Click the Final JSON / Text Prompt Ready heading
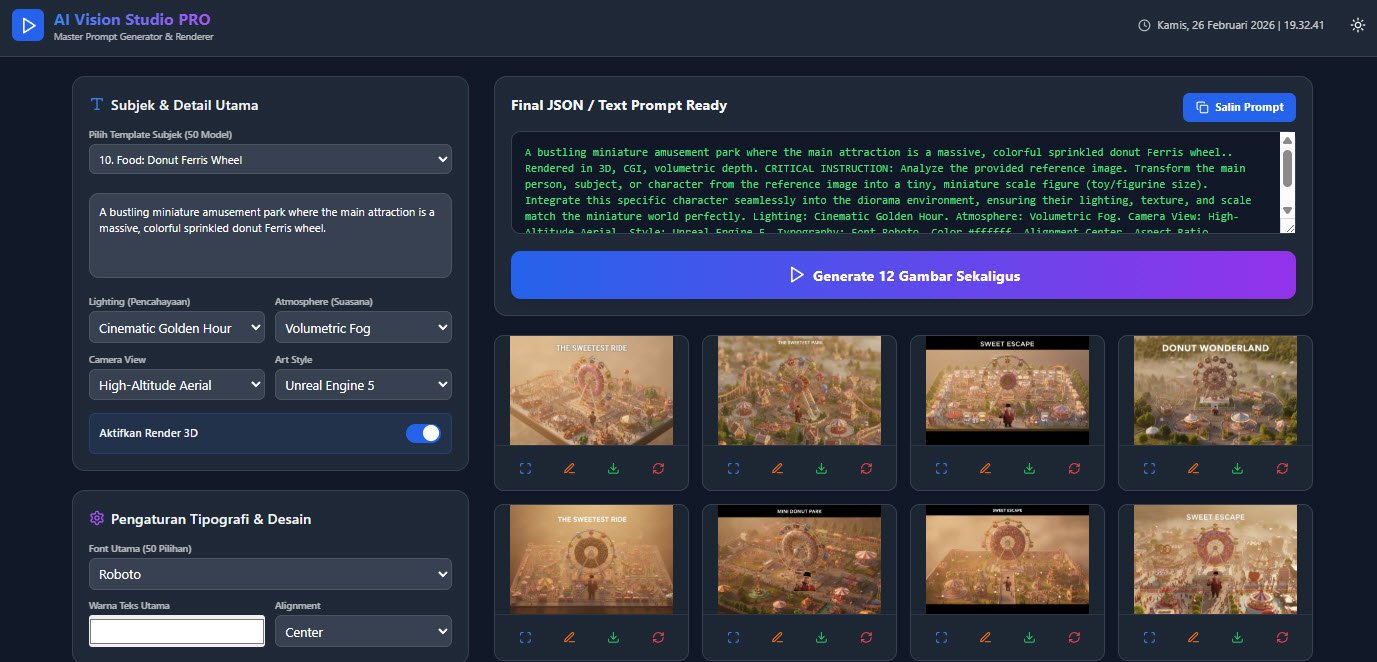 coord(619,105)
